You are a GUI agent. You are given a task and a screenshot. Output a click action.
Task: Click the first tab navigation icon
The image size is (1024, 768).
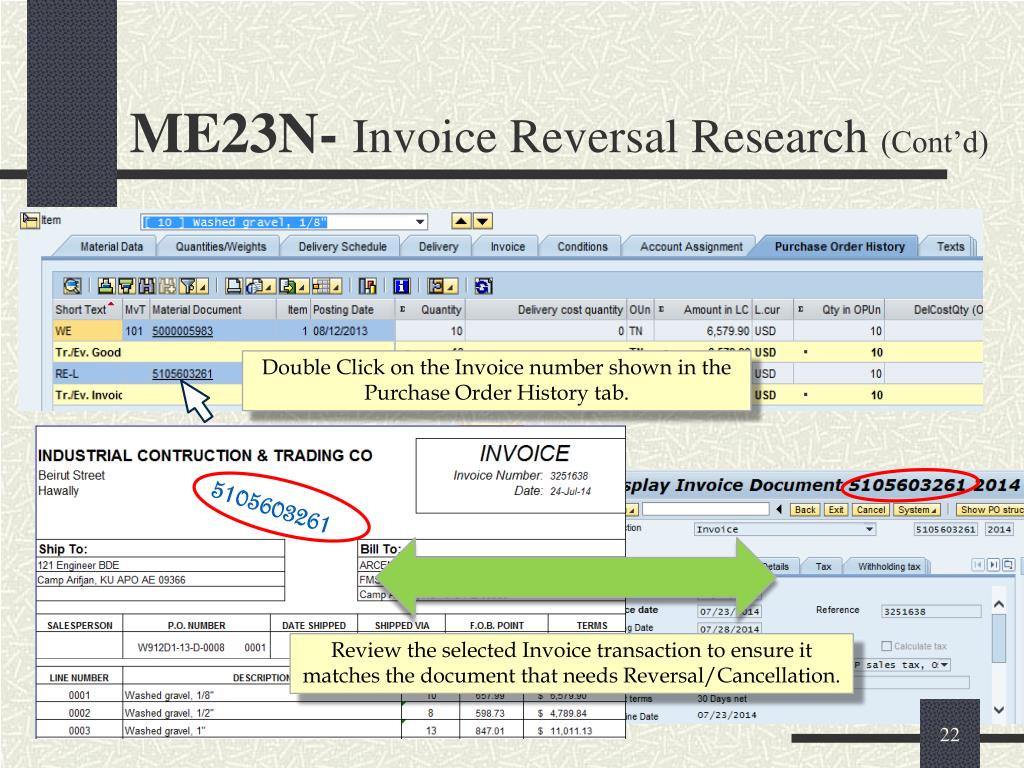pyautogui.click(x=978, y=564)
